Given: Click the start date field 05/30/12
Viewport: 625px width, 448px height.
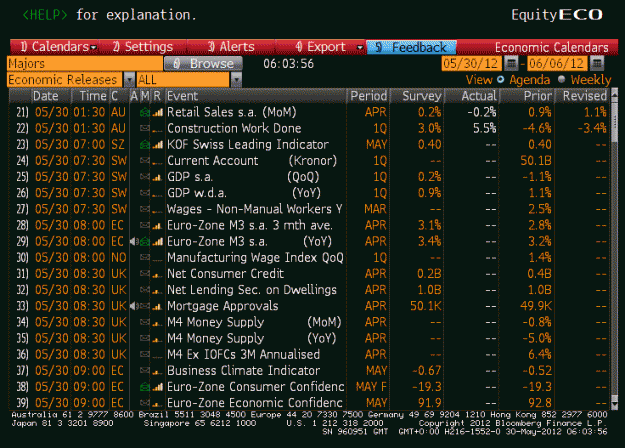Looking at the screenshot, I should point(471,63).
